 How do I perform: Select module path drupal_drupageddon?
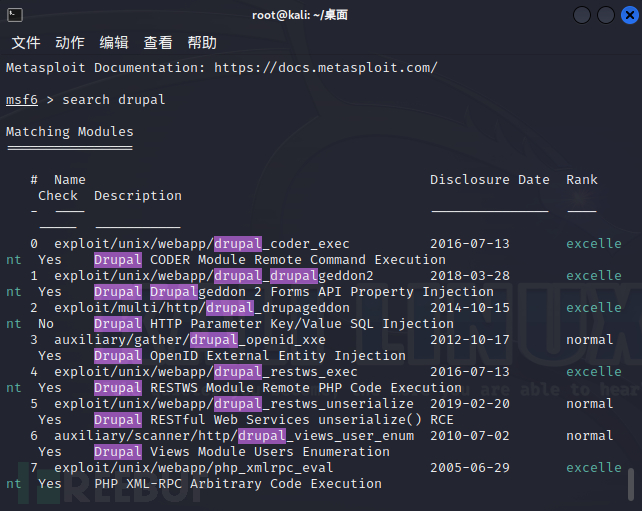point(202,308)
